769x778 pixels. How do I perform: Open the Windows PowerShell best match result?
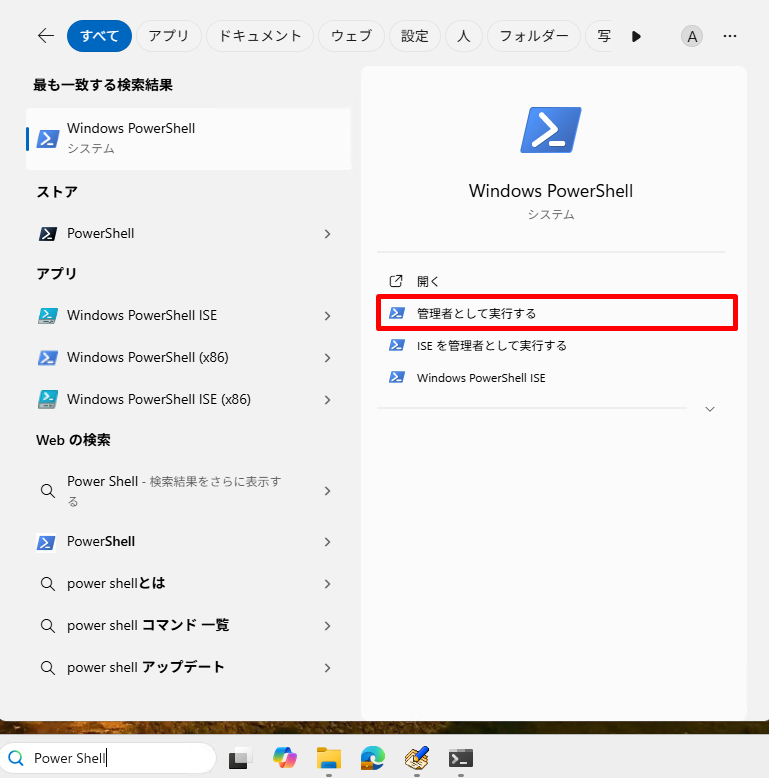(x=189, y=138)
